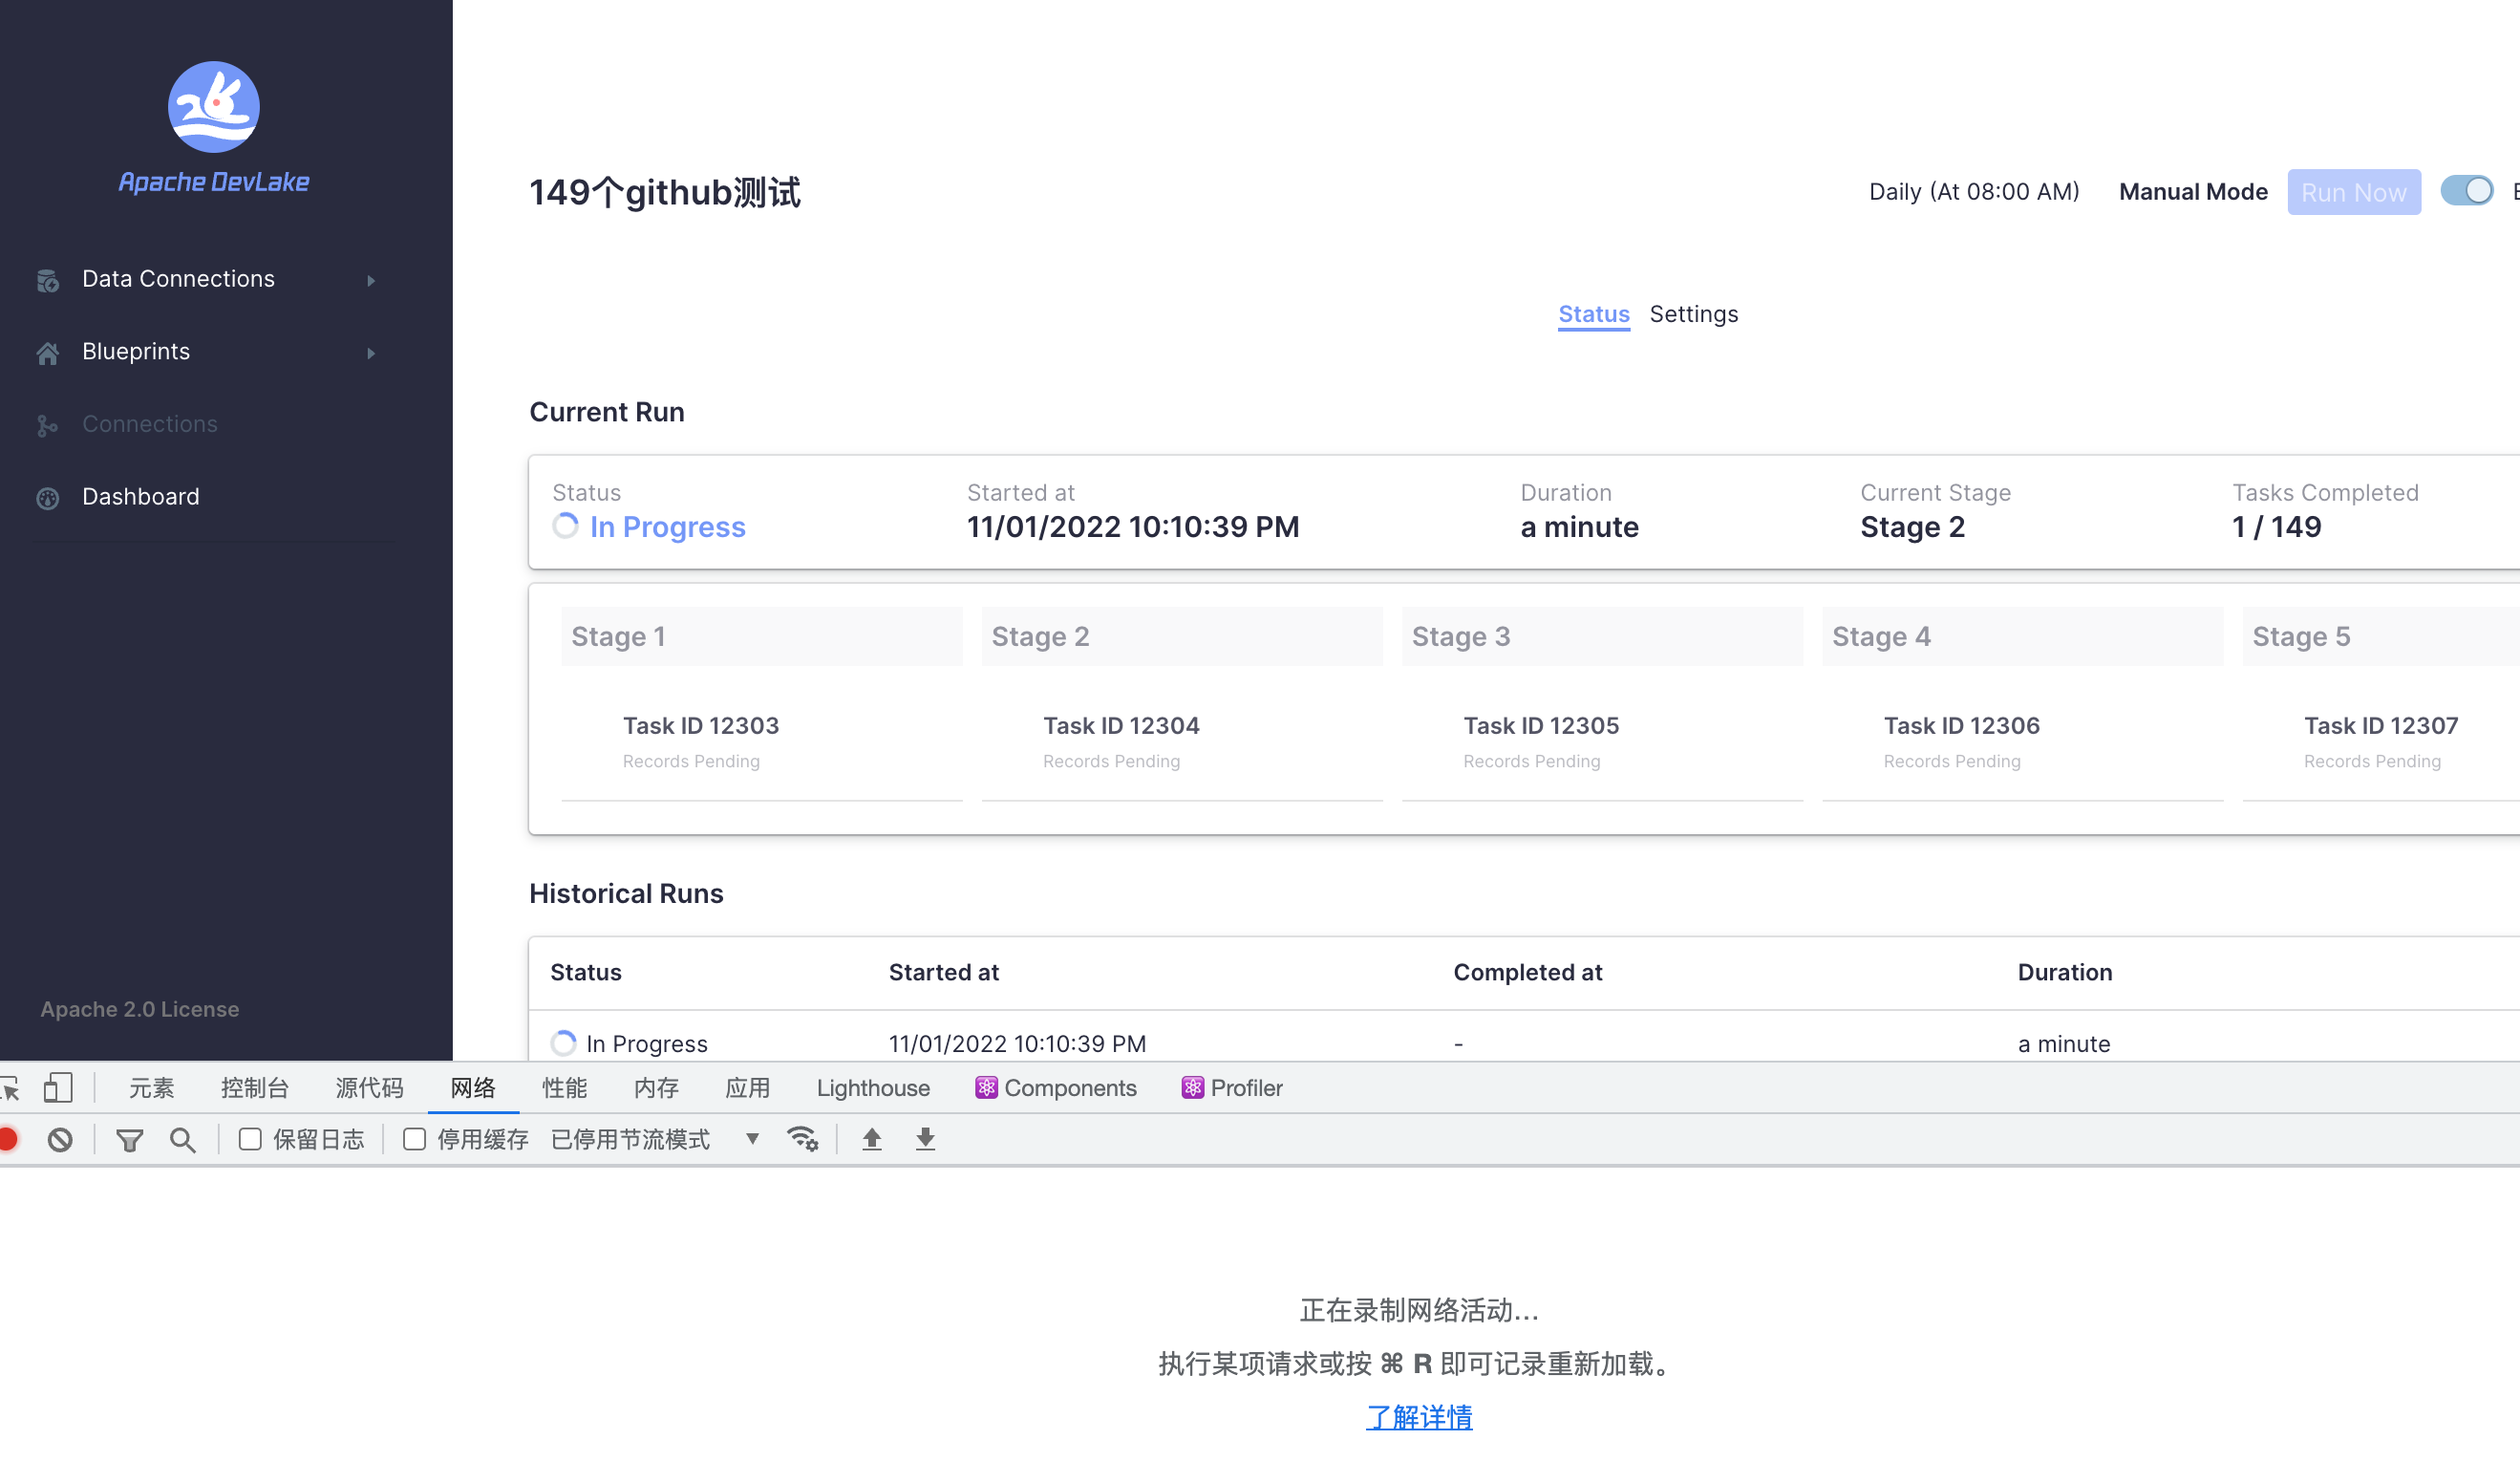
Task: Open the 了解详情 link
Action: tap(1418, 1417)
